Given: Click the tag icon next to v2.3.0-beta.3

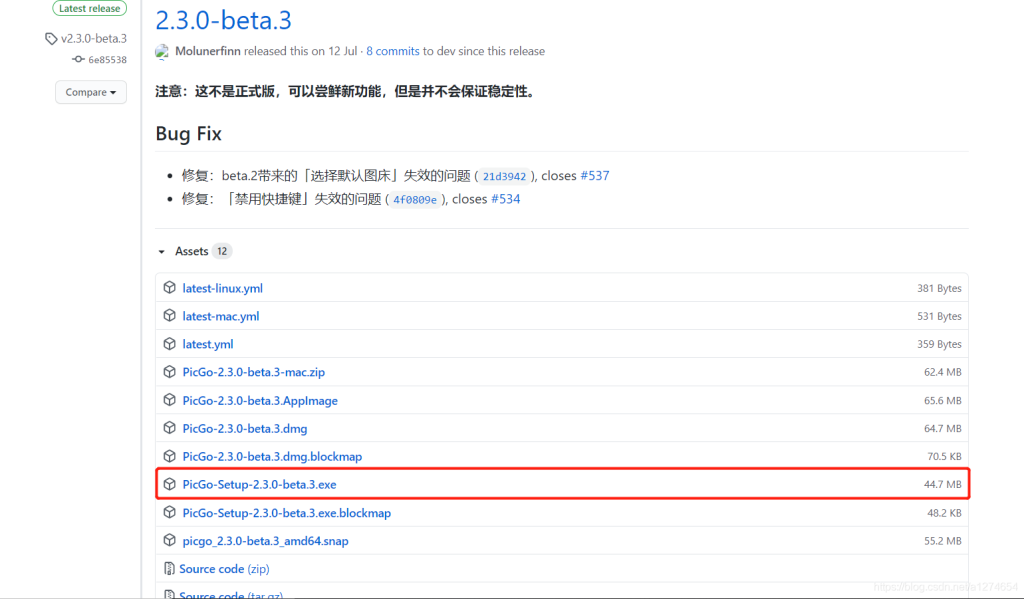Looking at the screenshot, I should (x=51, y=39).
